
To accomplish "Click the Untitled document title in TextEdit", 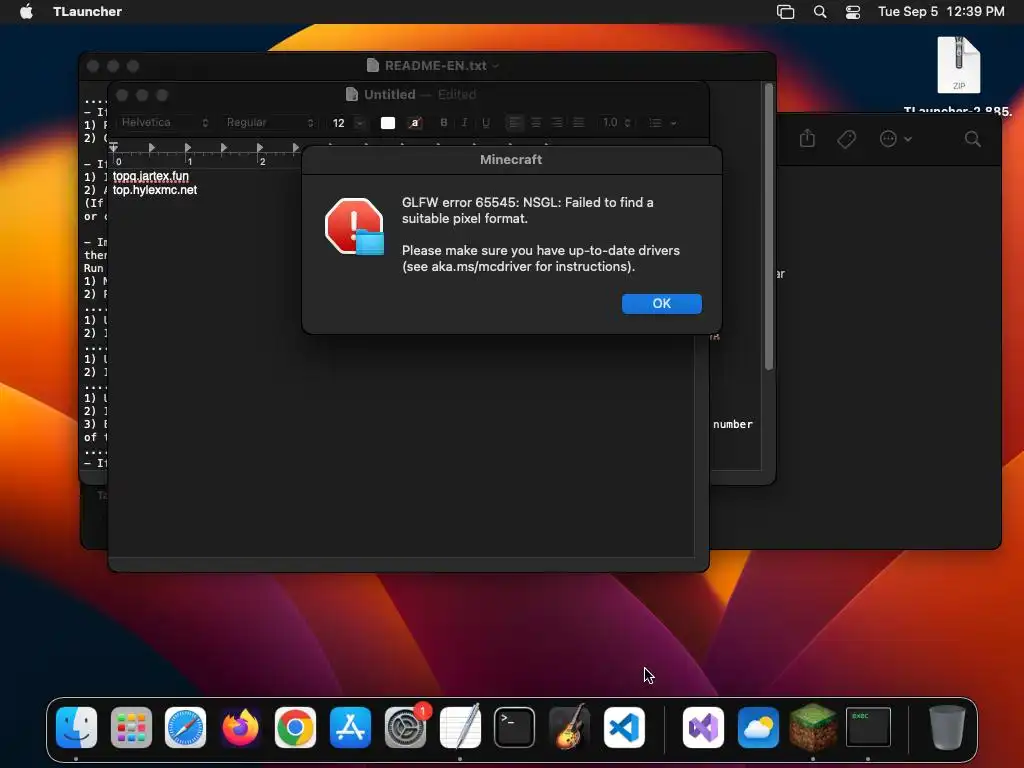I will click(x=390, y=95).
